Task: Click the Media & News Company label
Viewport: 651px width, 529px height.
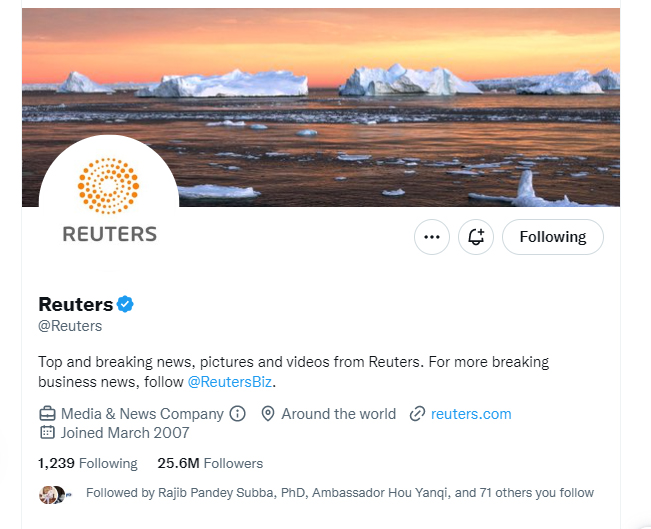Action: click(x=142, y=414)
